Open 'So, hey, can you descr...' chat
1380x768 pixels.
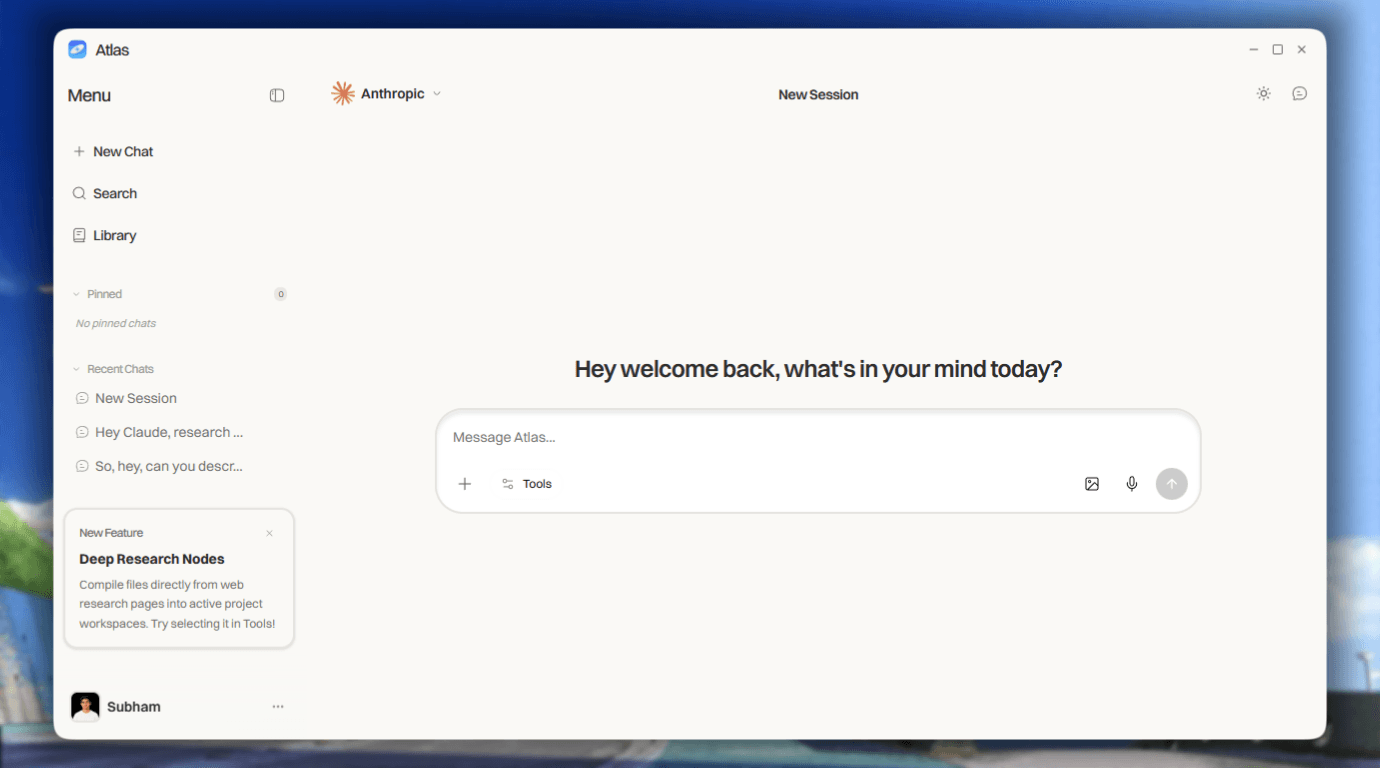click(x=160, y=466)
